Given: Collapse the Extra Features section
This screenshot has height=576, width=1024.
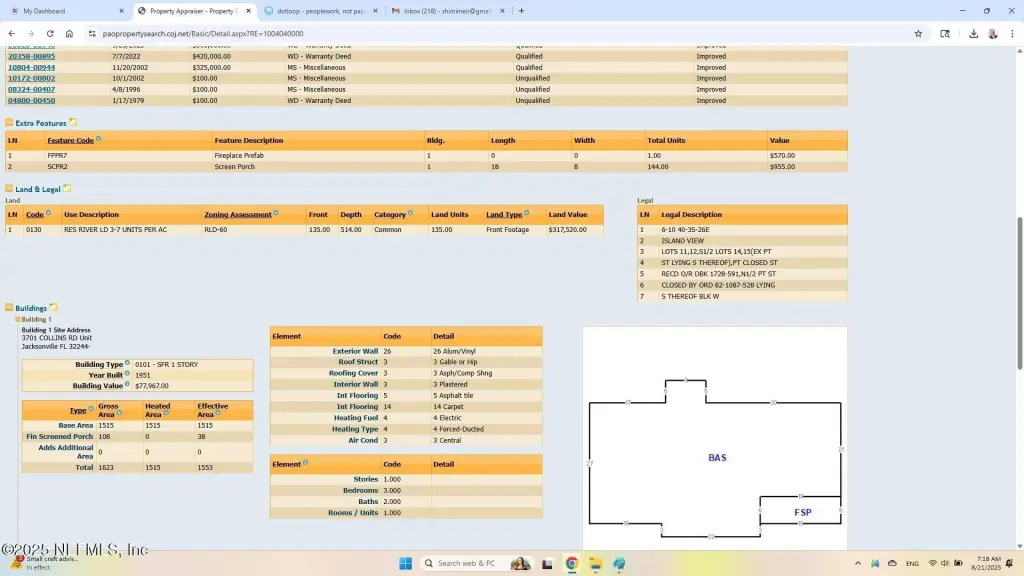Looking at the screenshot, I should point(9,123).
